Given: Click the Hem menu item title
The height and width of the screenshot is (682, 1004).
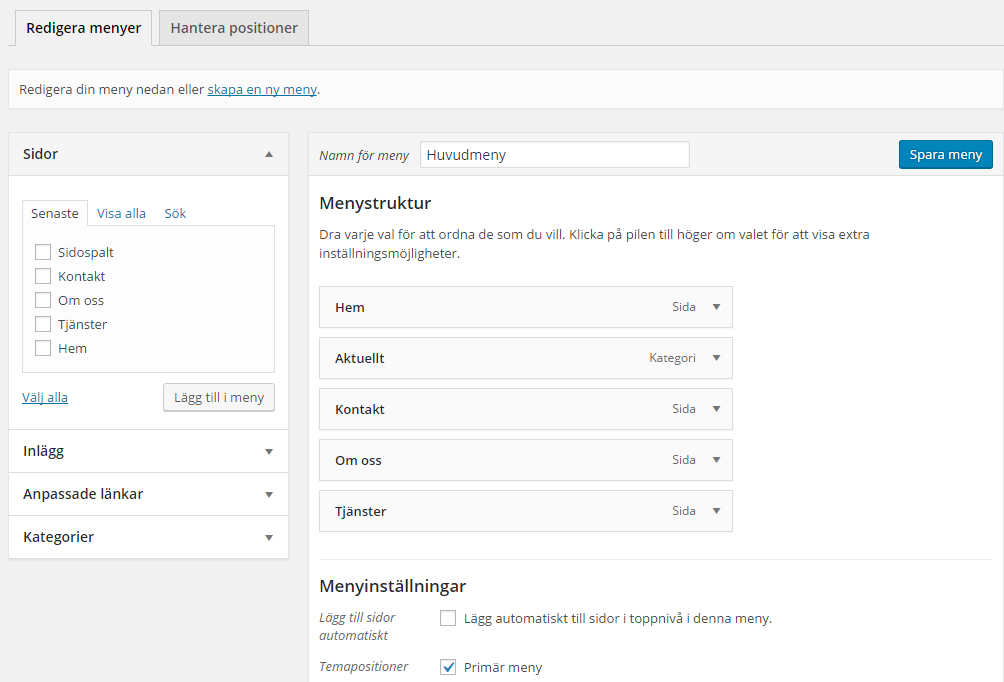Looking at the screenshot, I should click(350, 307).
